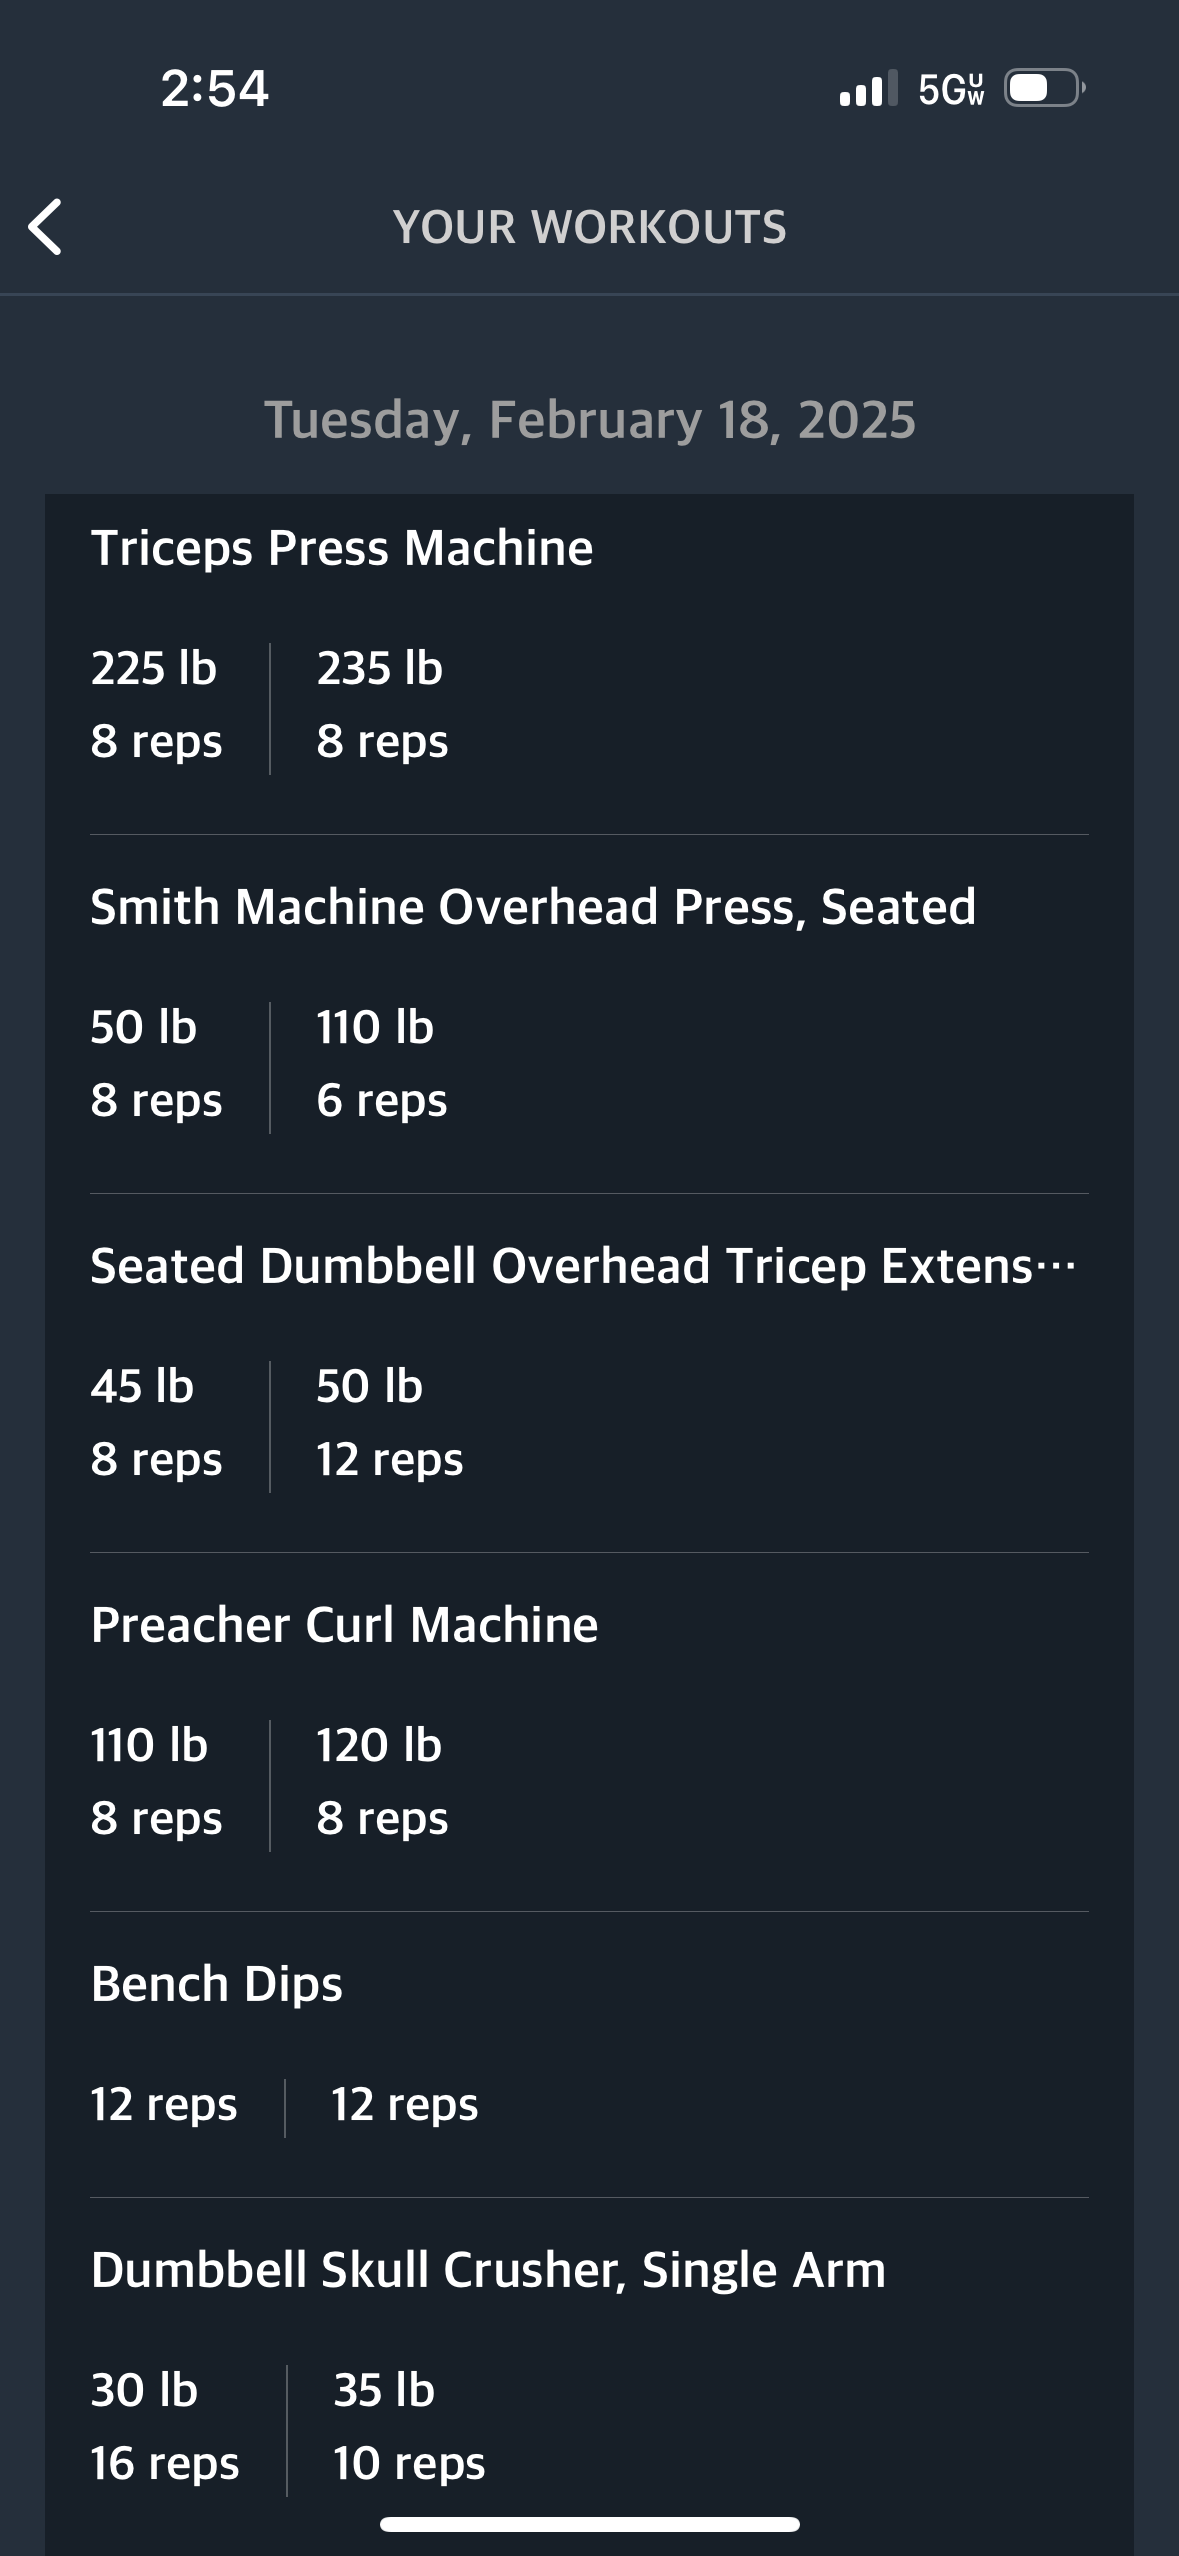Select the 35 lb 10 reps set
Viewport: 1179px width, 2556px height.
408,2427
